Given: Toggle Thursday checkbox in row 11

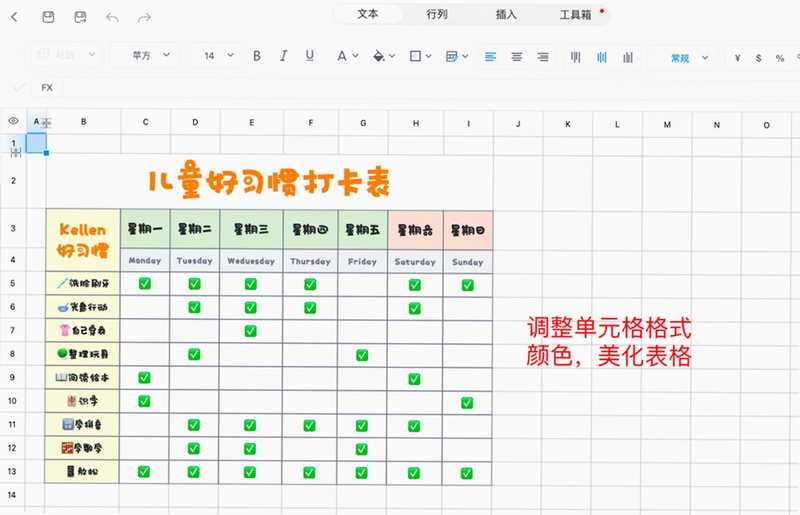Looking at the screenshot, I should click(x=309, y=425).
